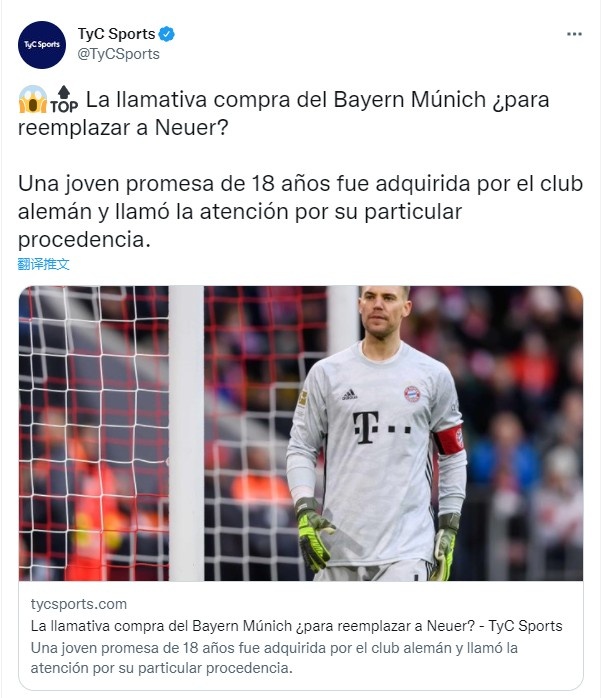Click the card description about joven promesa
The width and height of the screenshot is (603, 698).
274,658
